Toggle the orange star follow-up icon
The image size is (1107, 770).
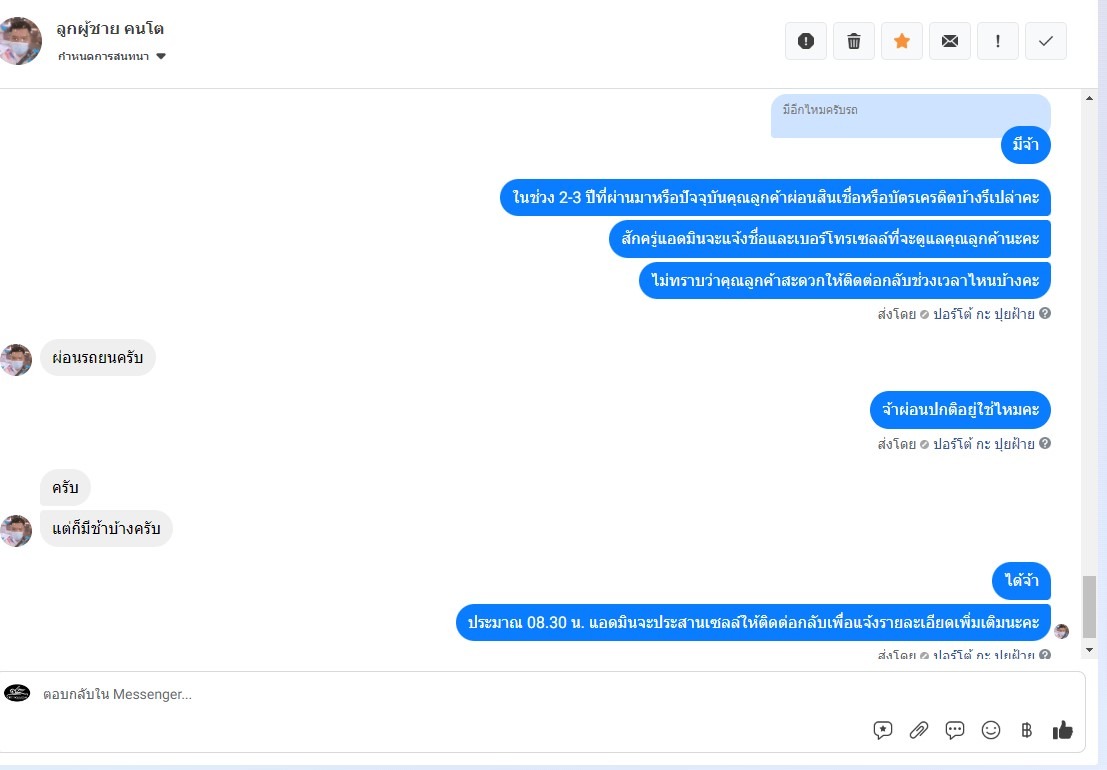902,41
